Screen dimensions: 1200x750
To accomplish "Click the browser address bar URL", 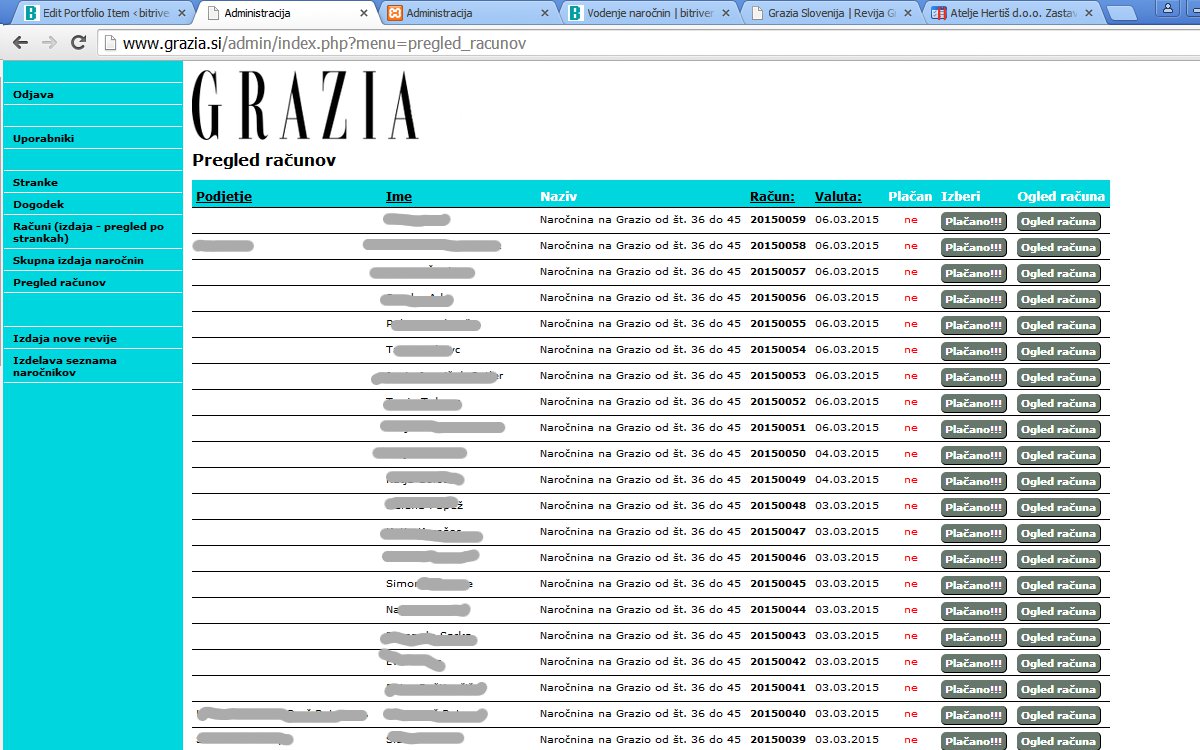I will (x=324, y=44).
